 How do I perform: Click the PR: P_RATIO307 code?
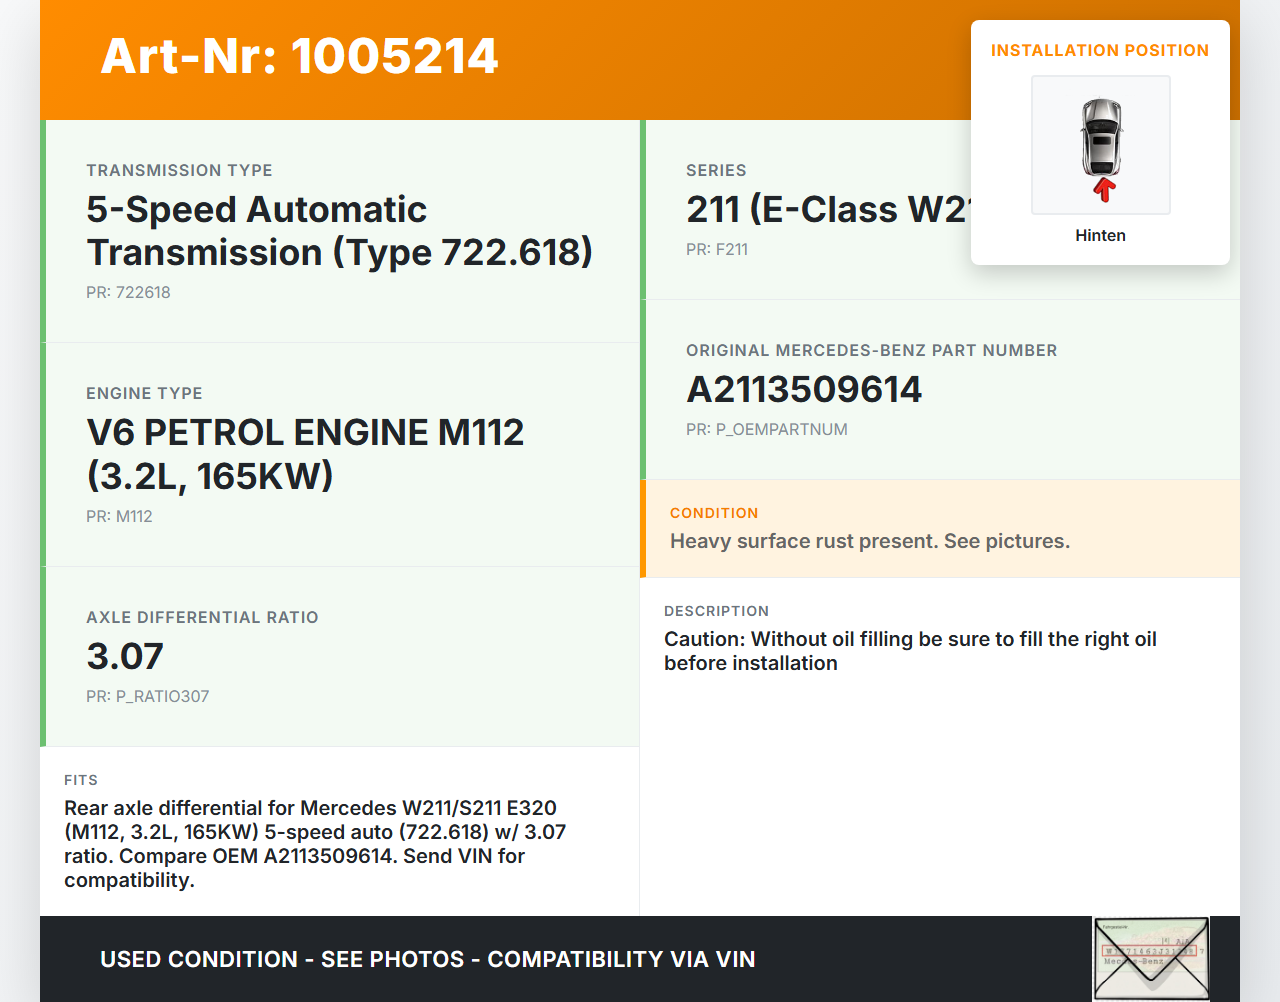[x=147, y=696]
